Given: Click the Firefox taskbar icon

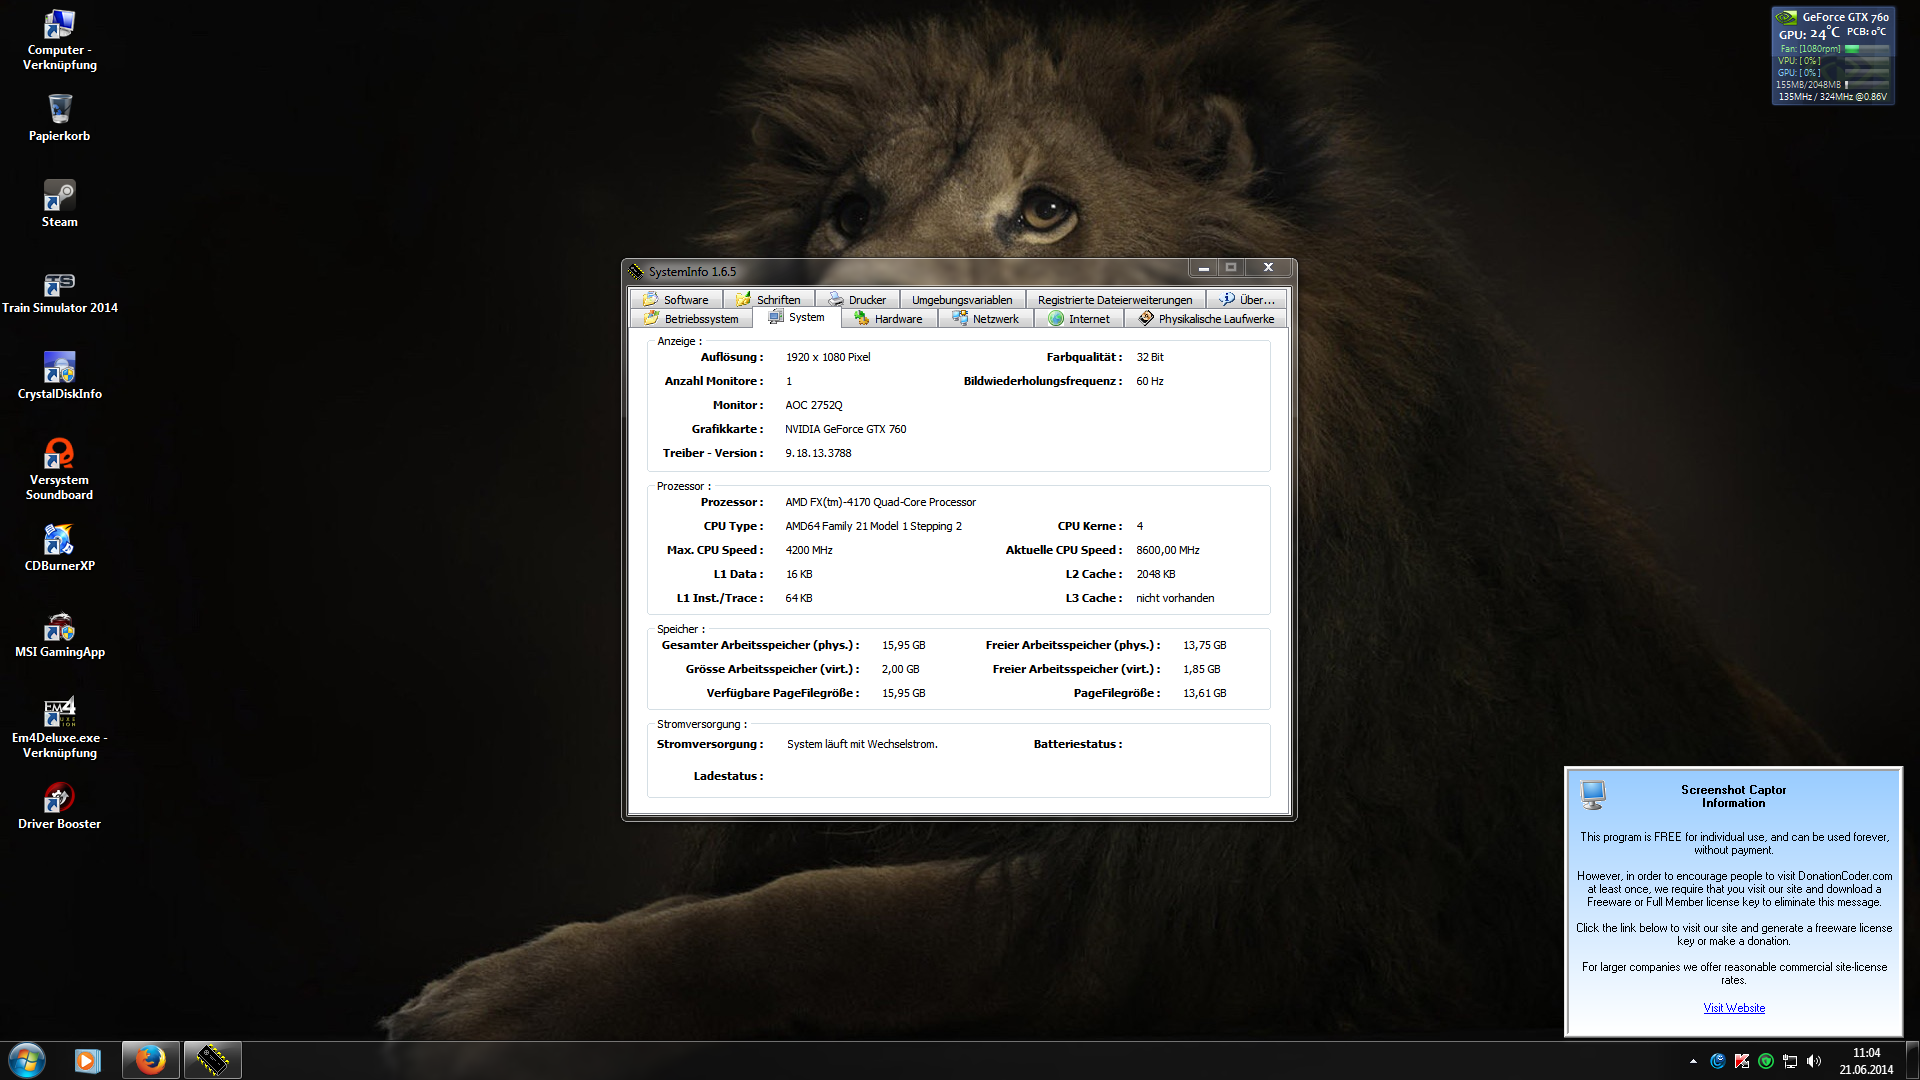Looking at the screenshot, I should click(150, 1059).
